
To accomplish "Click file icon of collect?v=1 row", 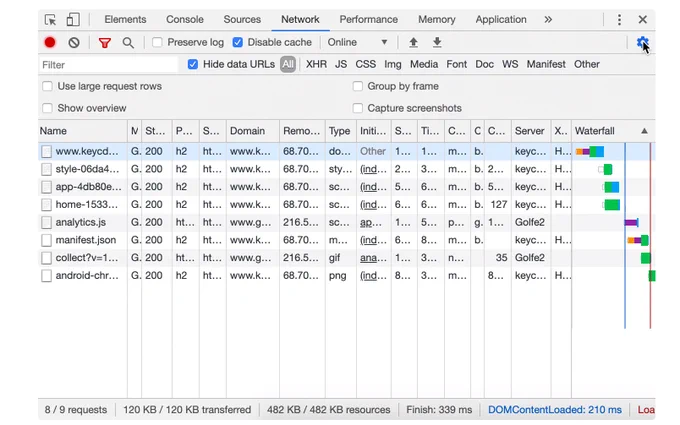I will point(46,258).
